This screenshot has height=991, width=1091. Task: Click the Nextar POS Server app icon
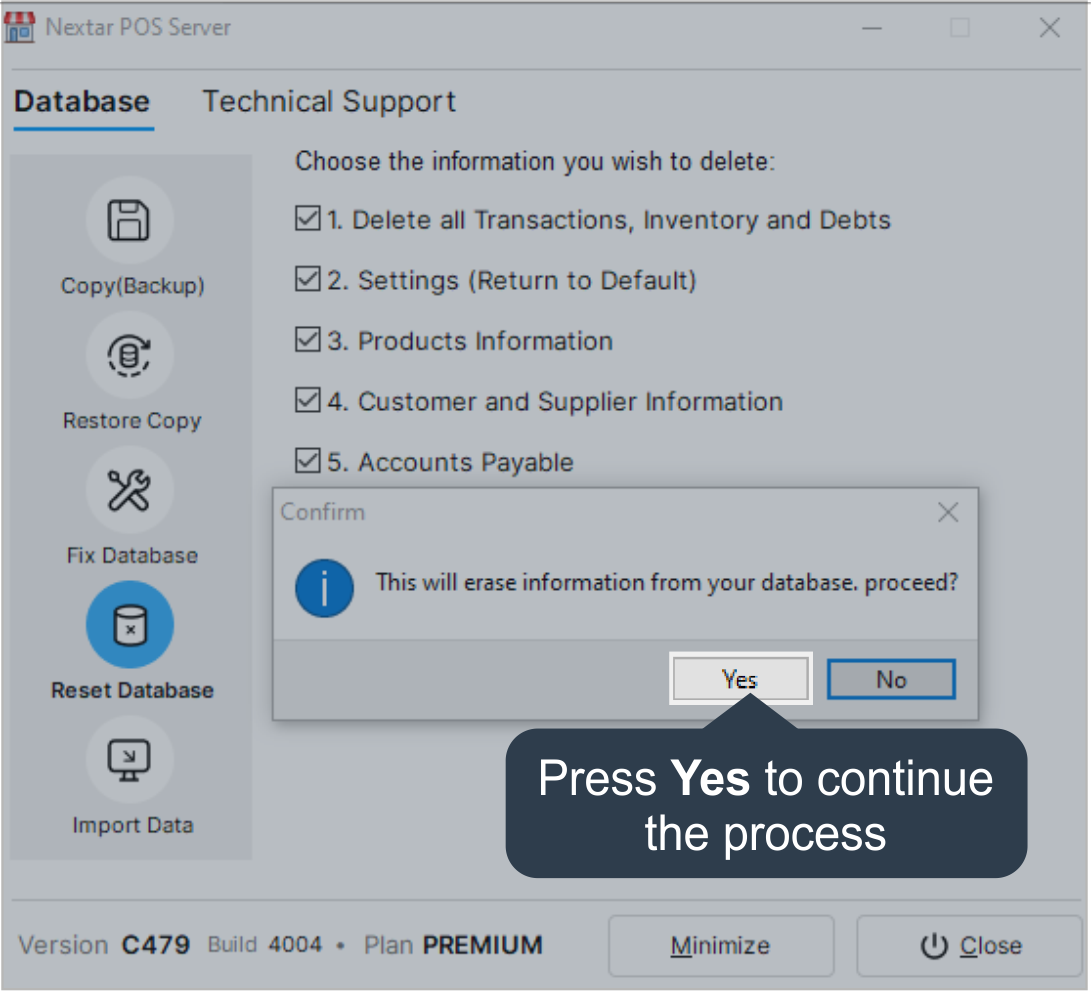click(x=20, y=28)
